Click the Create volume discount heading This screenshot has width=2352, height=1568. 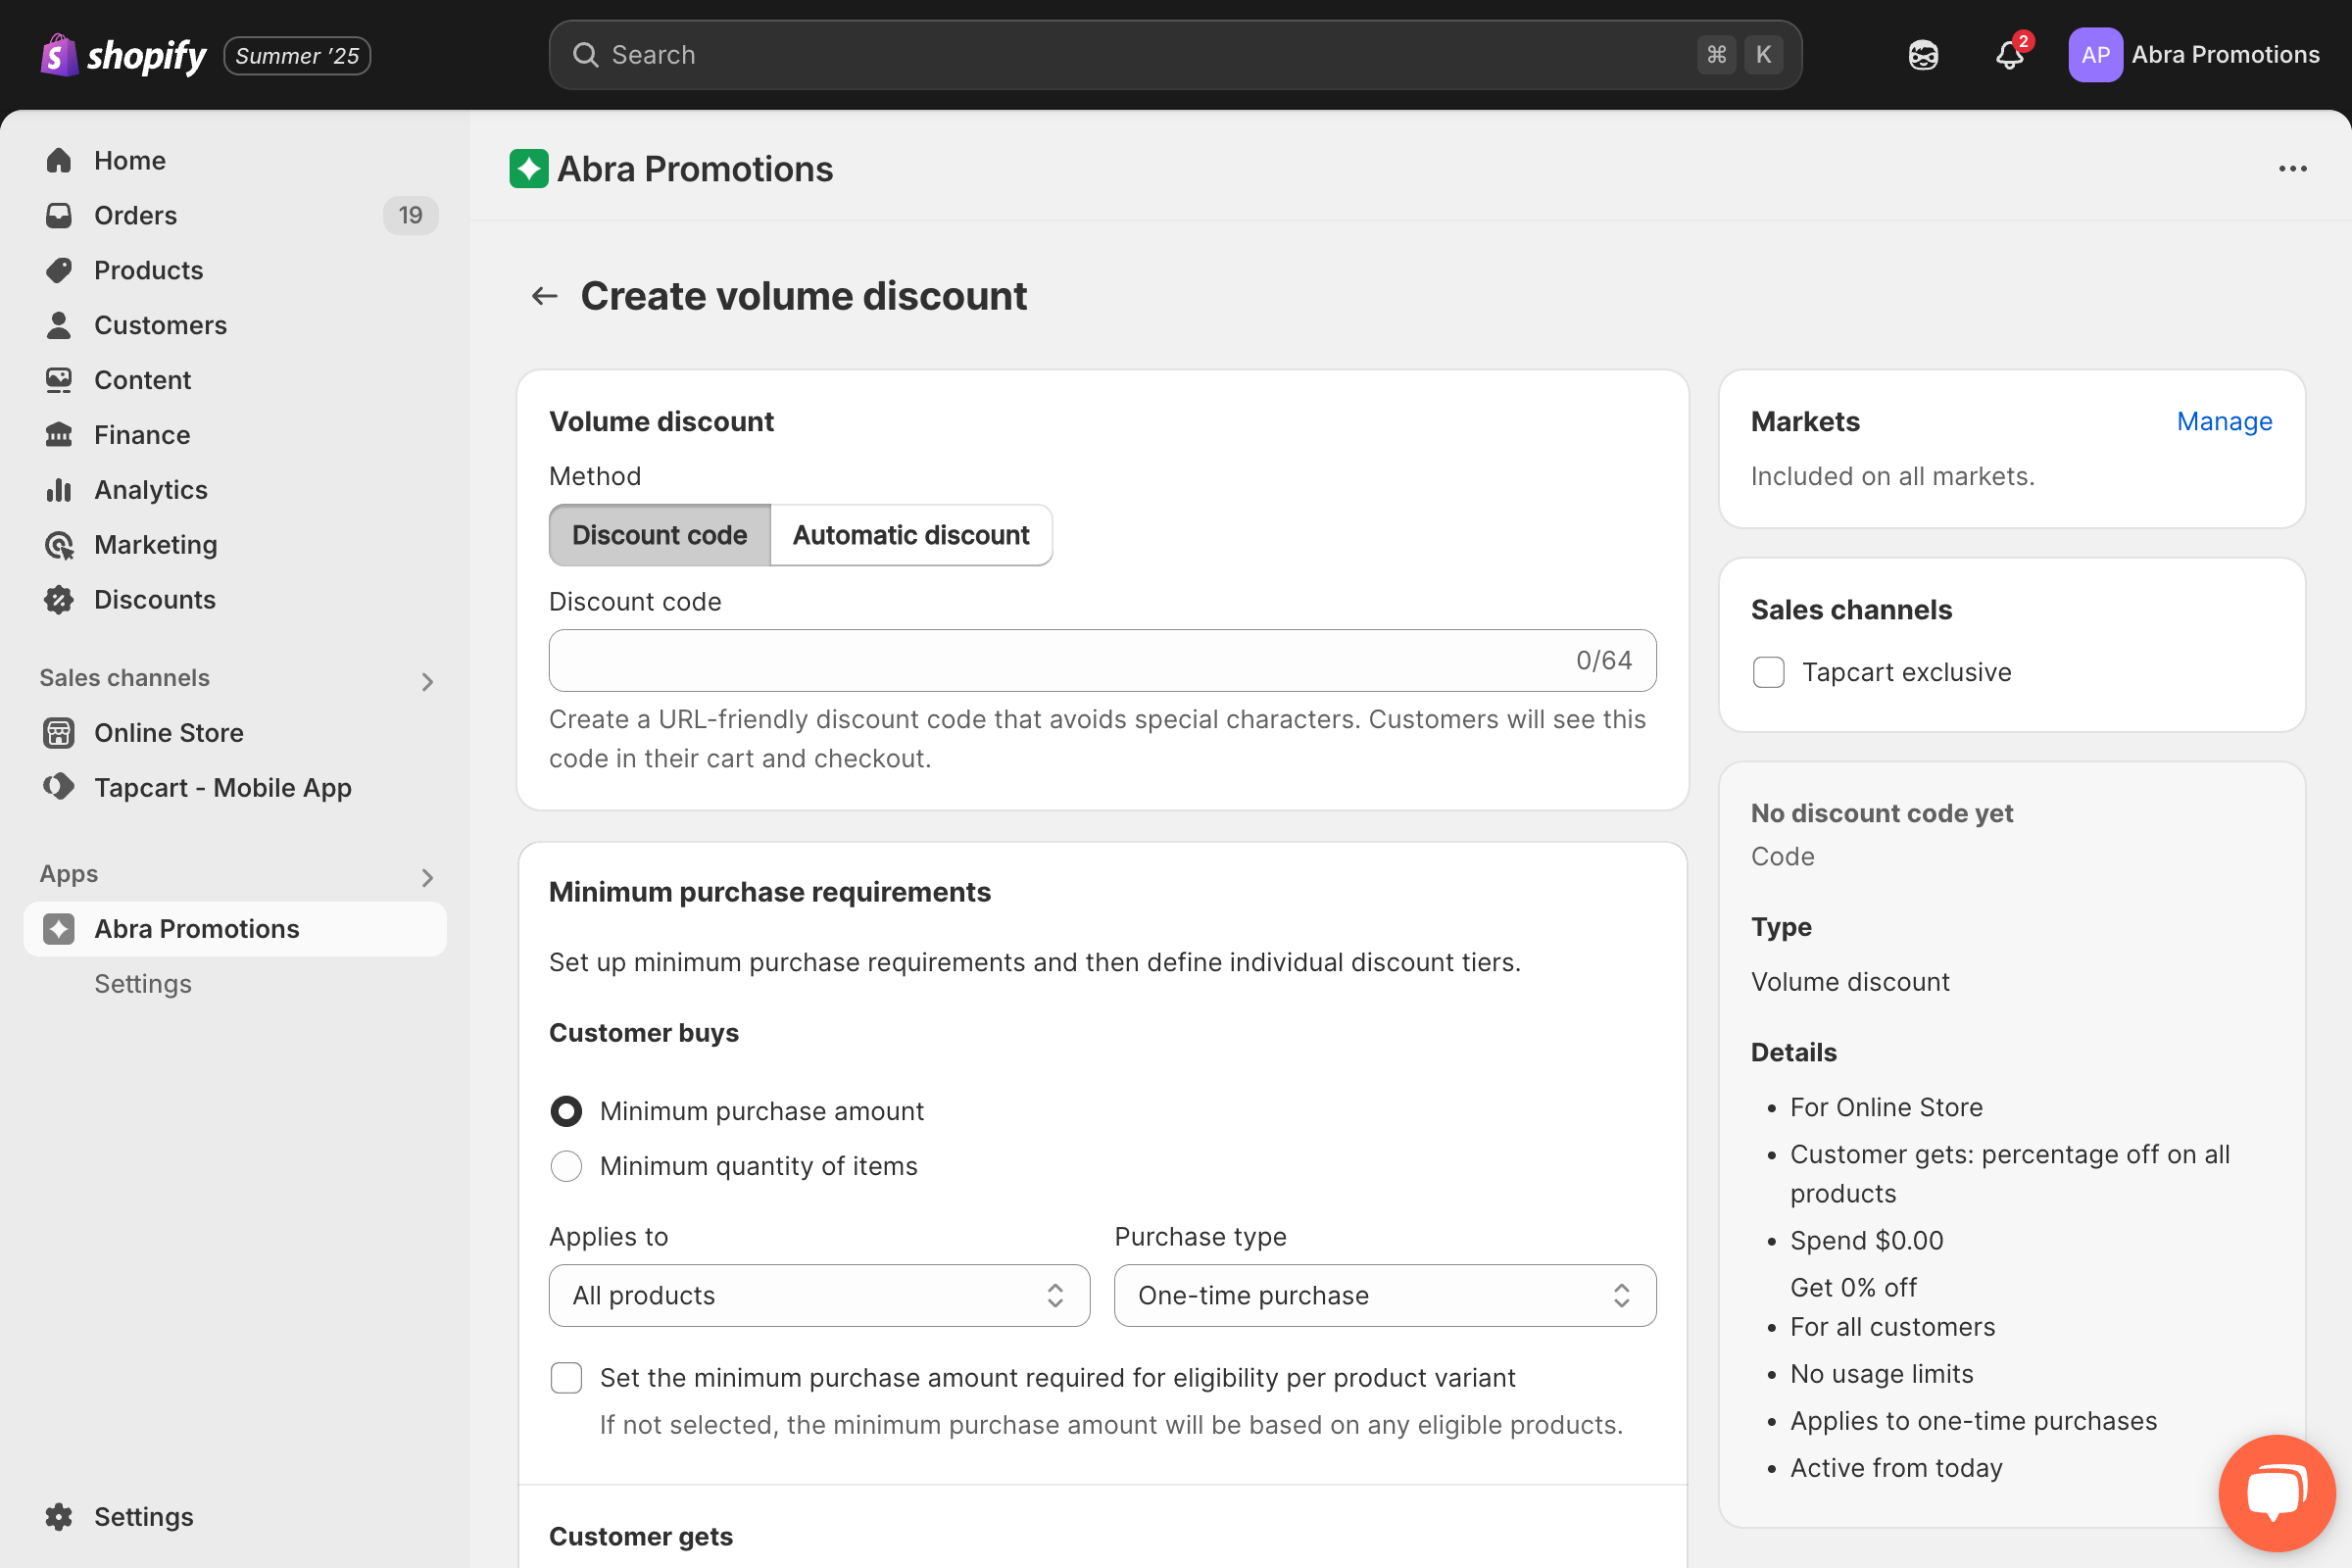click(804, 296)
